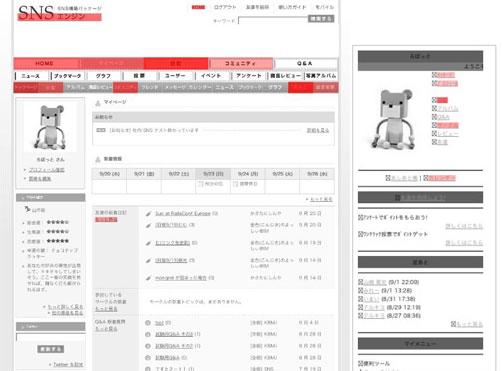This screenshot has width=502, height=371.
Task: Open the mongrel diary entry link
Action: tap(181, 278)
